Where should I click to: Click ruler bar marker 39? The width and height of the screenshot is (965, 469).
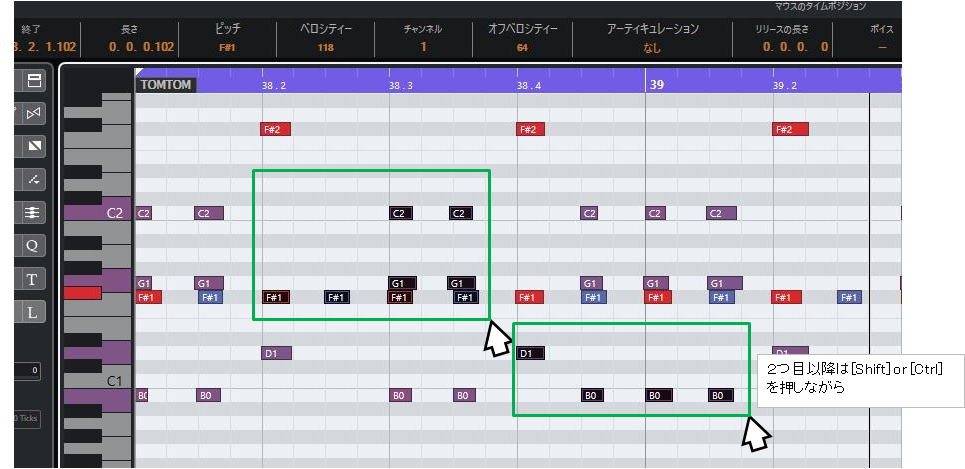point(656,85)
